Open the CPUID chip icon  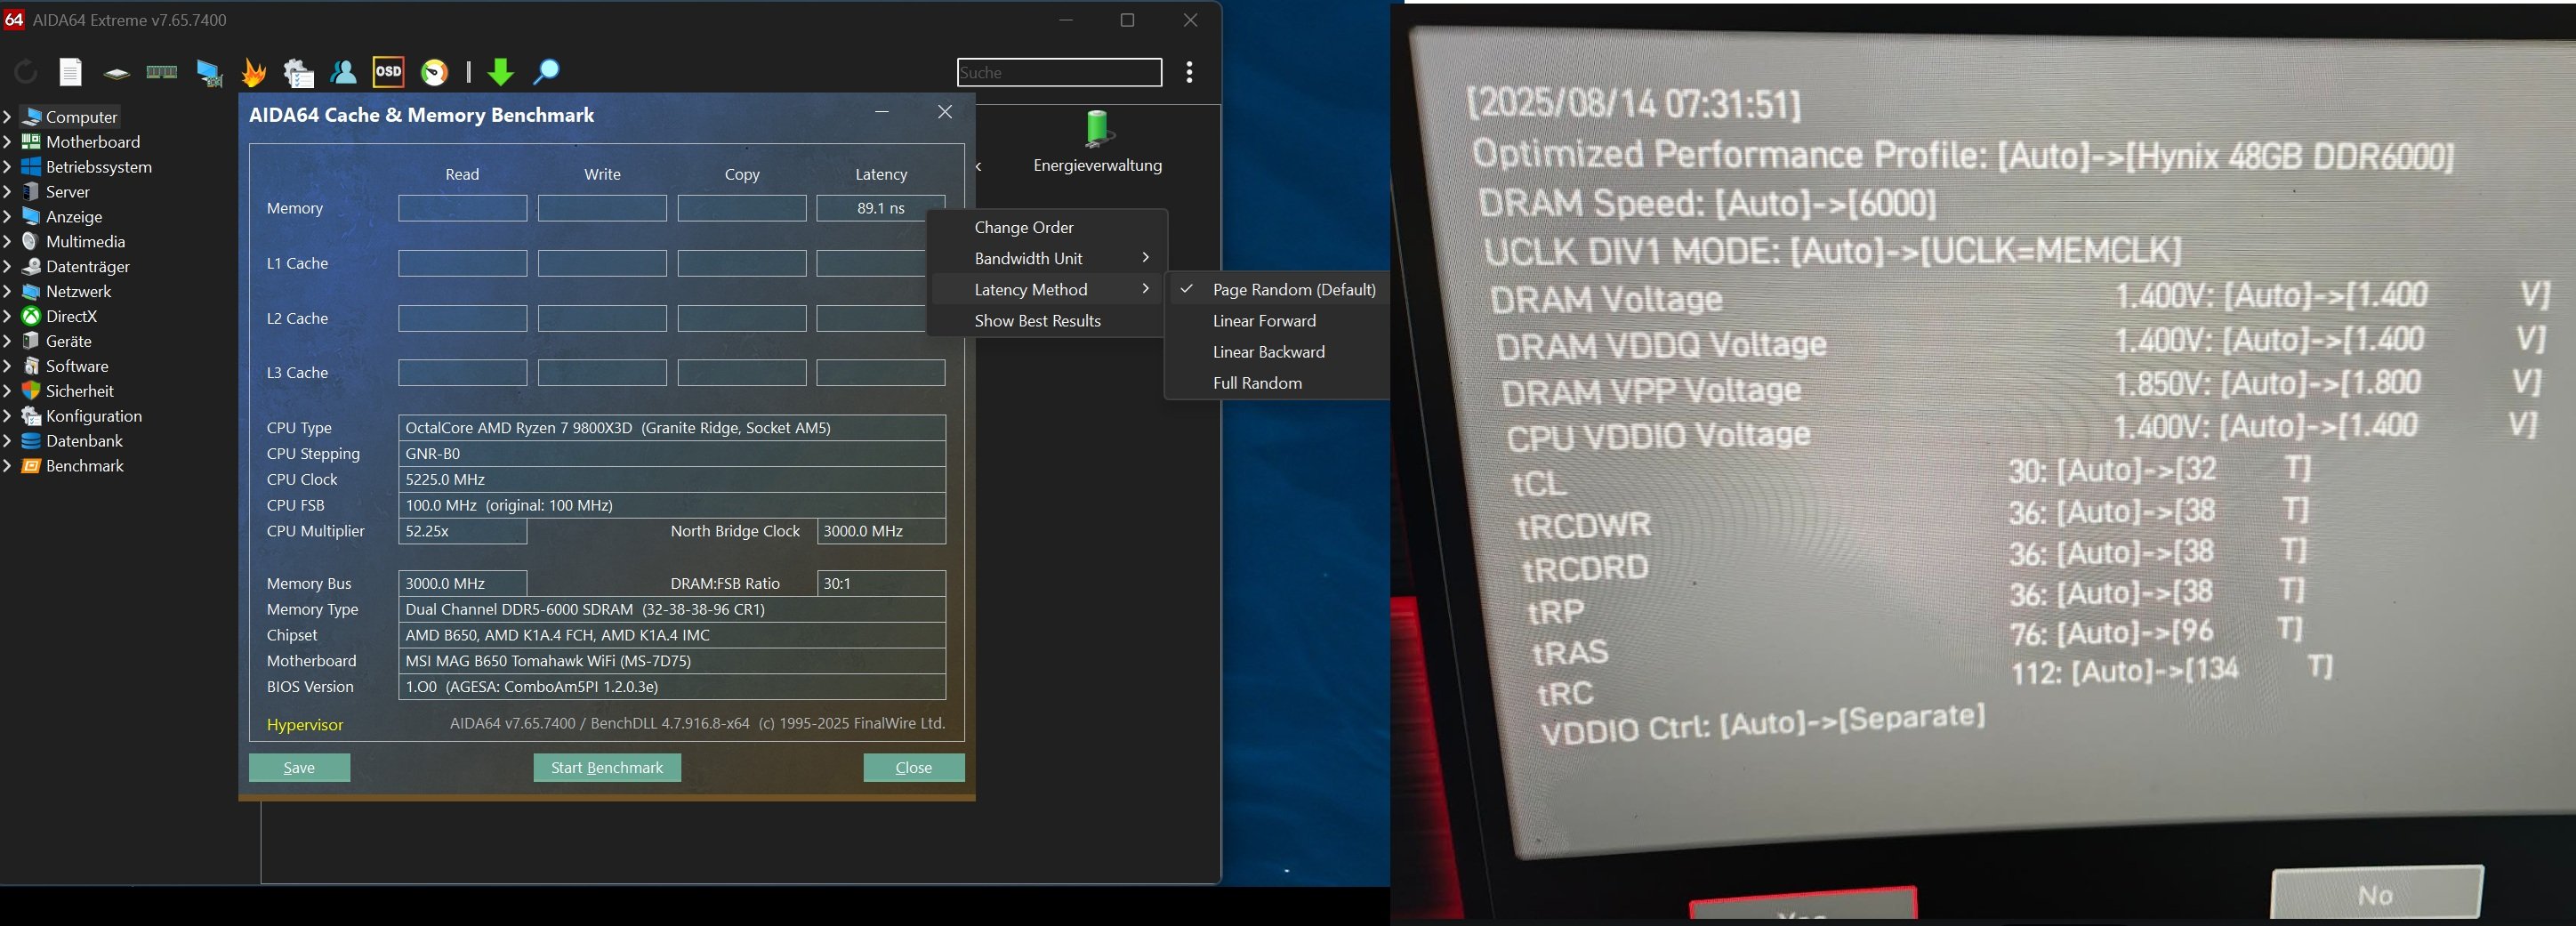[x=117, y=73]
